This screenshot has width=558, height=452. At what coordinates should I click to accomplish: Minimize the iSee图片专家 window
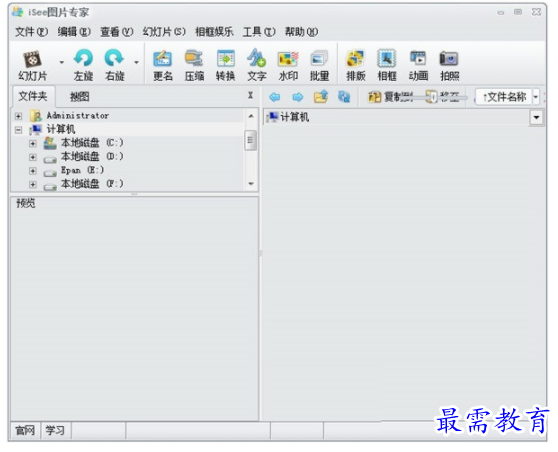501,13
